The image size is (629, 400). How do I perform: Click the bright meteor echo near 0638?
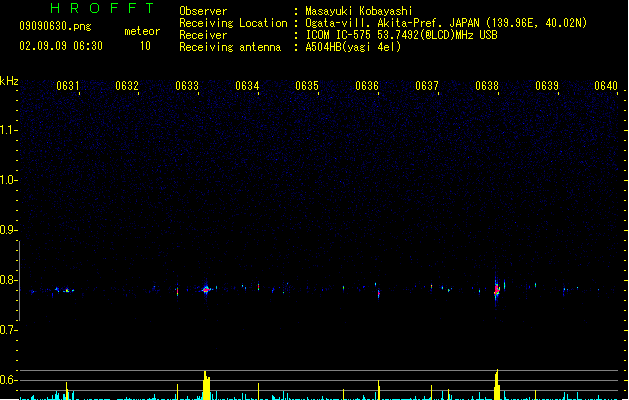tap(496, 290)
